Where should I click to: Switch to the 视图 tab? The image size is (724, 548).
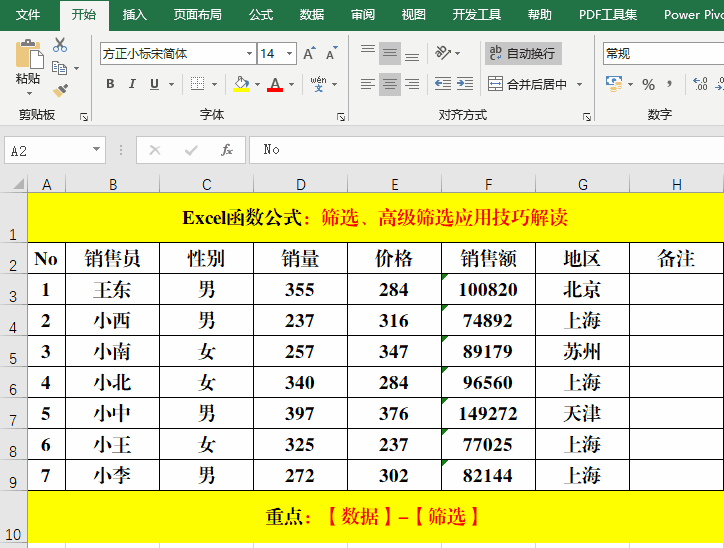[413, 15]
